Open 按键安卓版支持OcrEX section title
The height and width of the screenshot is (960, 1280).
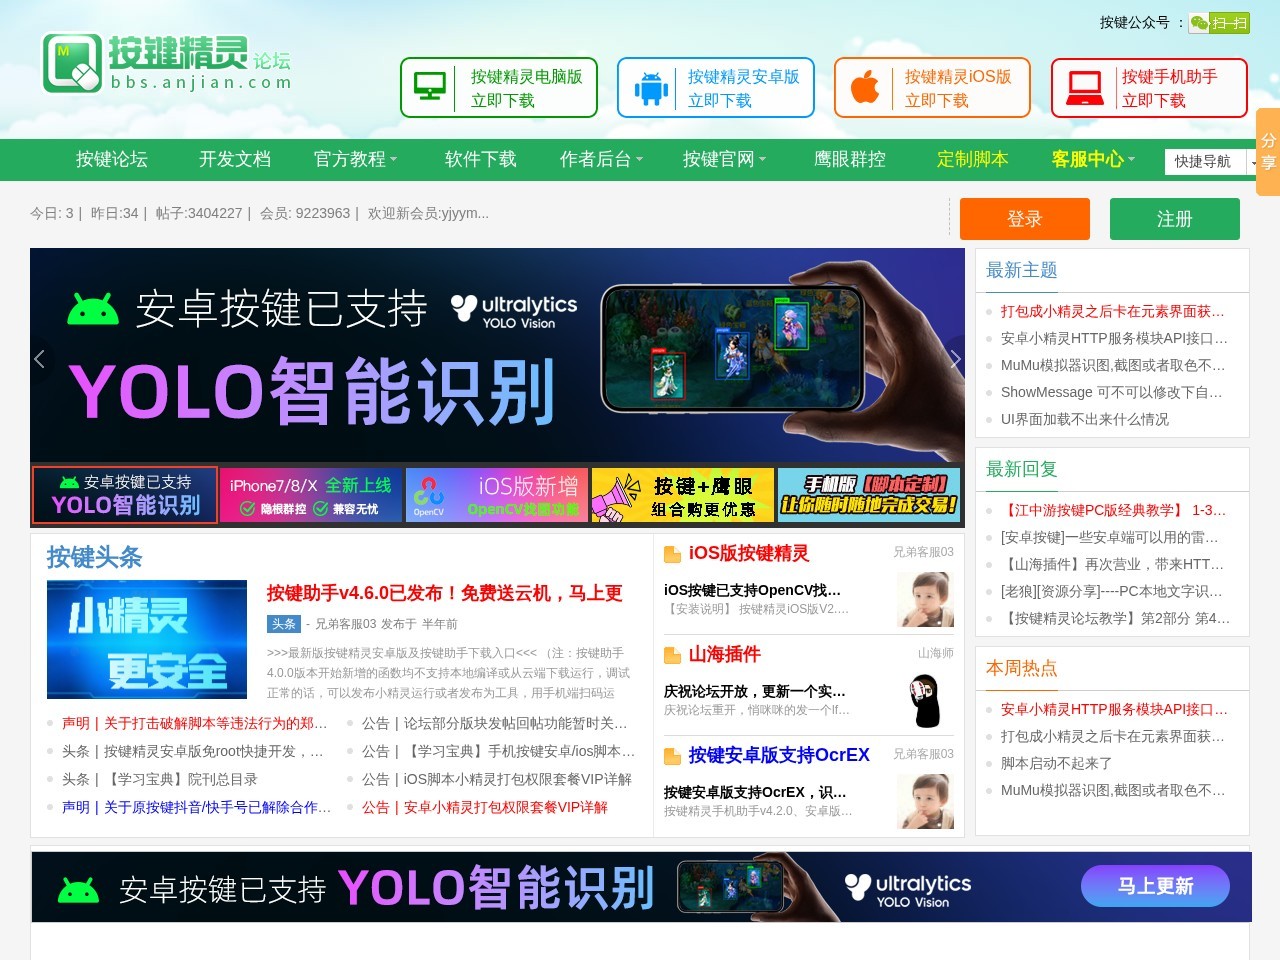coord(779,755)
